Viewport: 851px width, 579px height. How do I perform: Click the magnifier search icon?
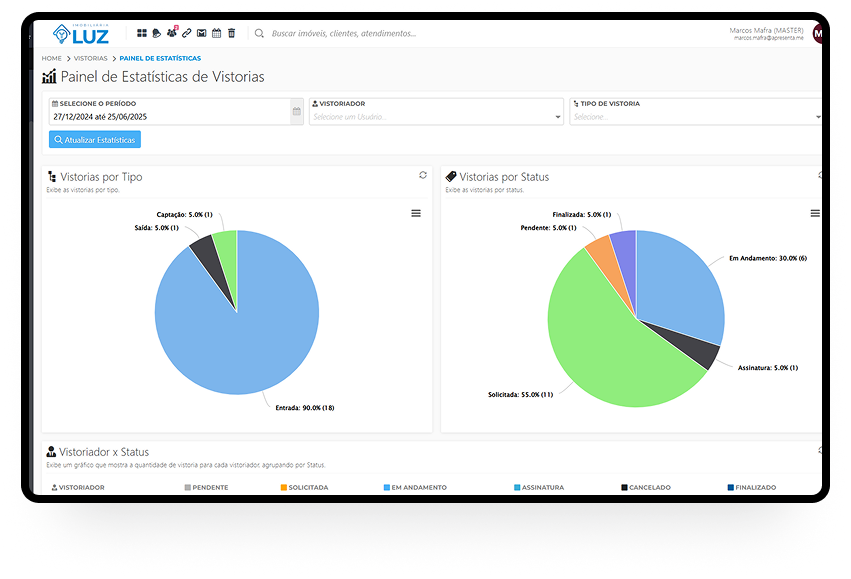[259, 34]
